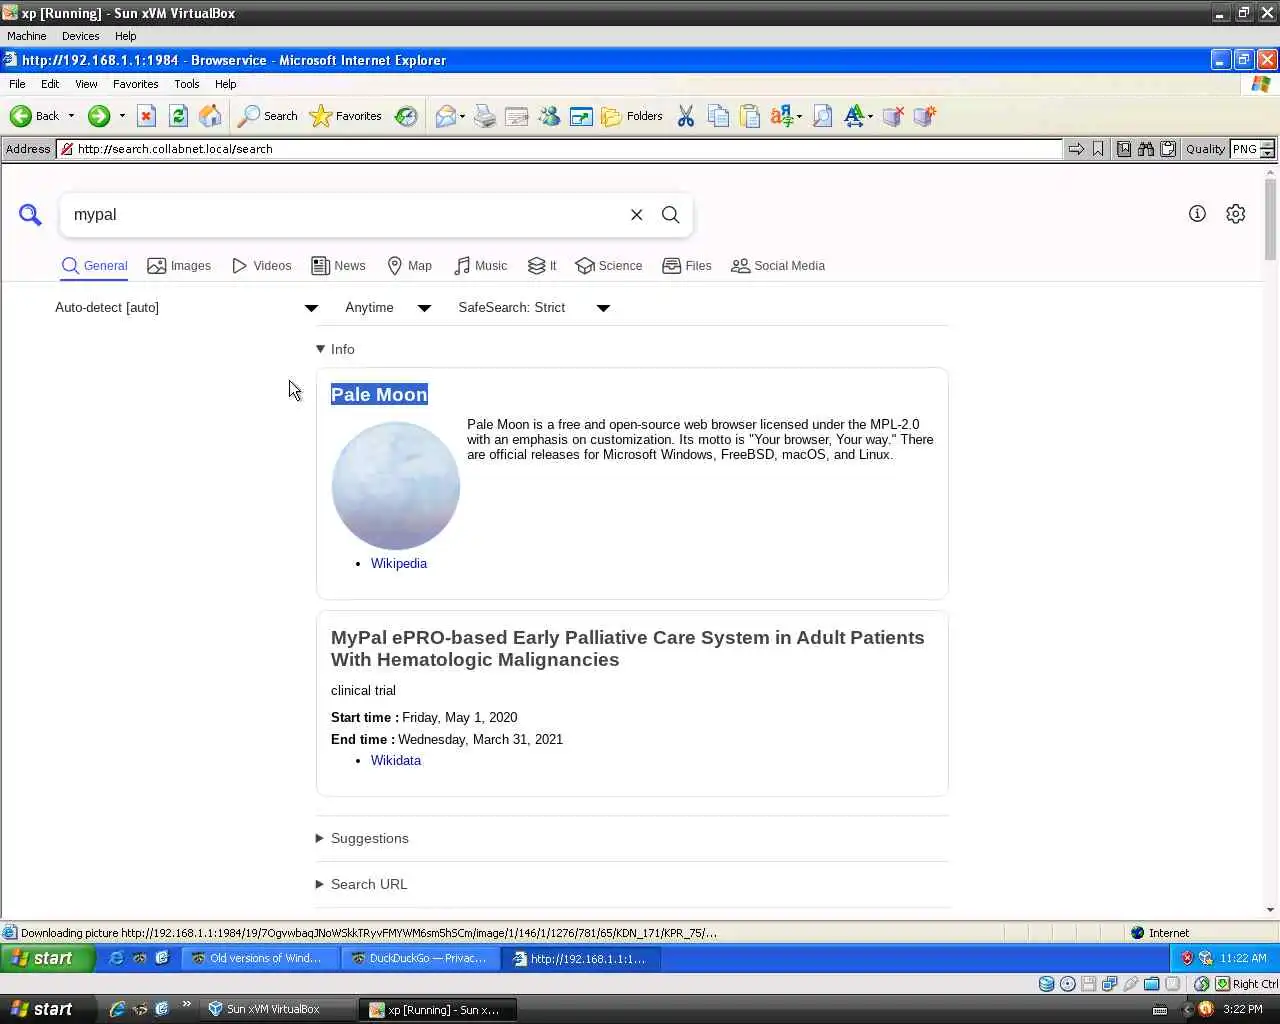Open the Anytime time range dropdown
The width and height of the screenshot is (1280, 1024).
388,308
